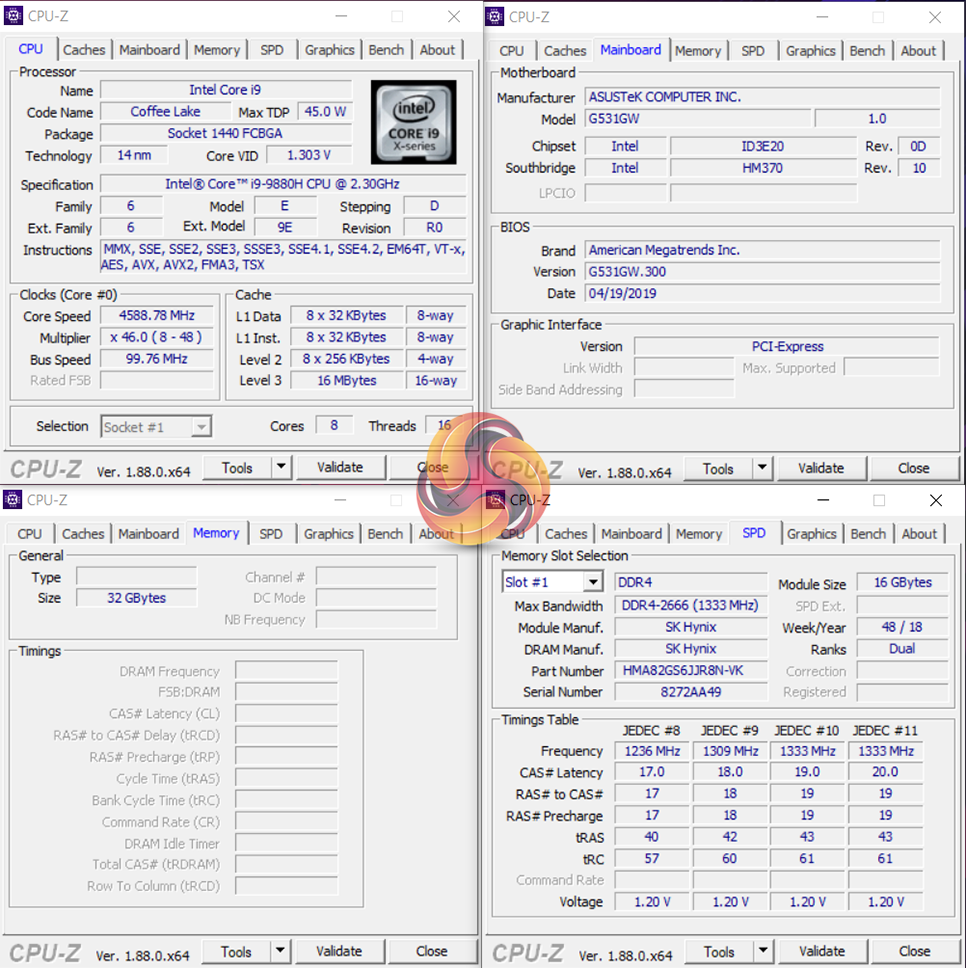
Task: Open the Mainboard tab in the CPU window
Action: (x=150, y=50)
